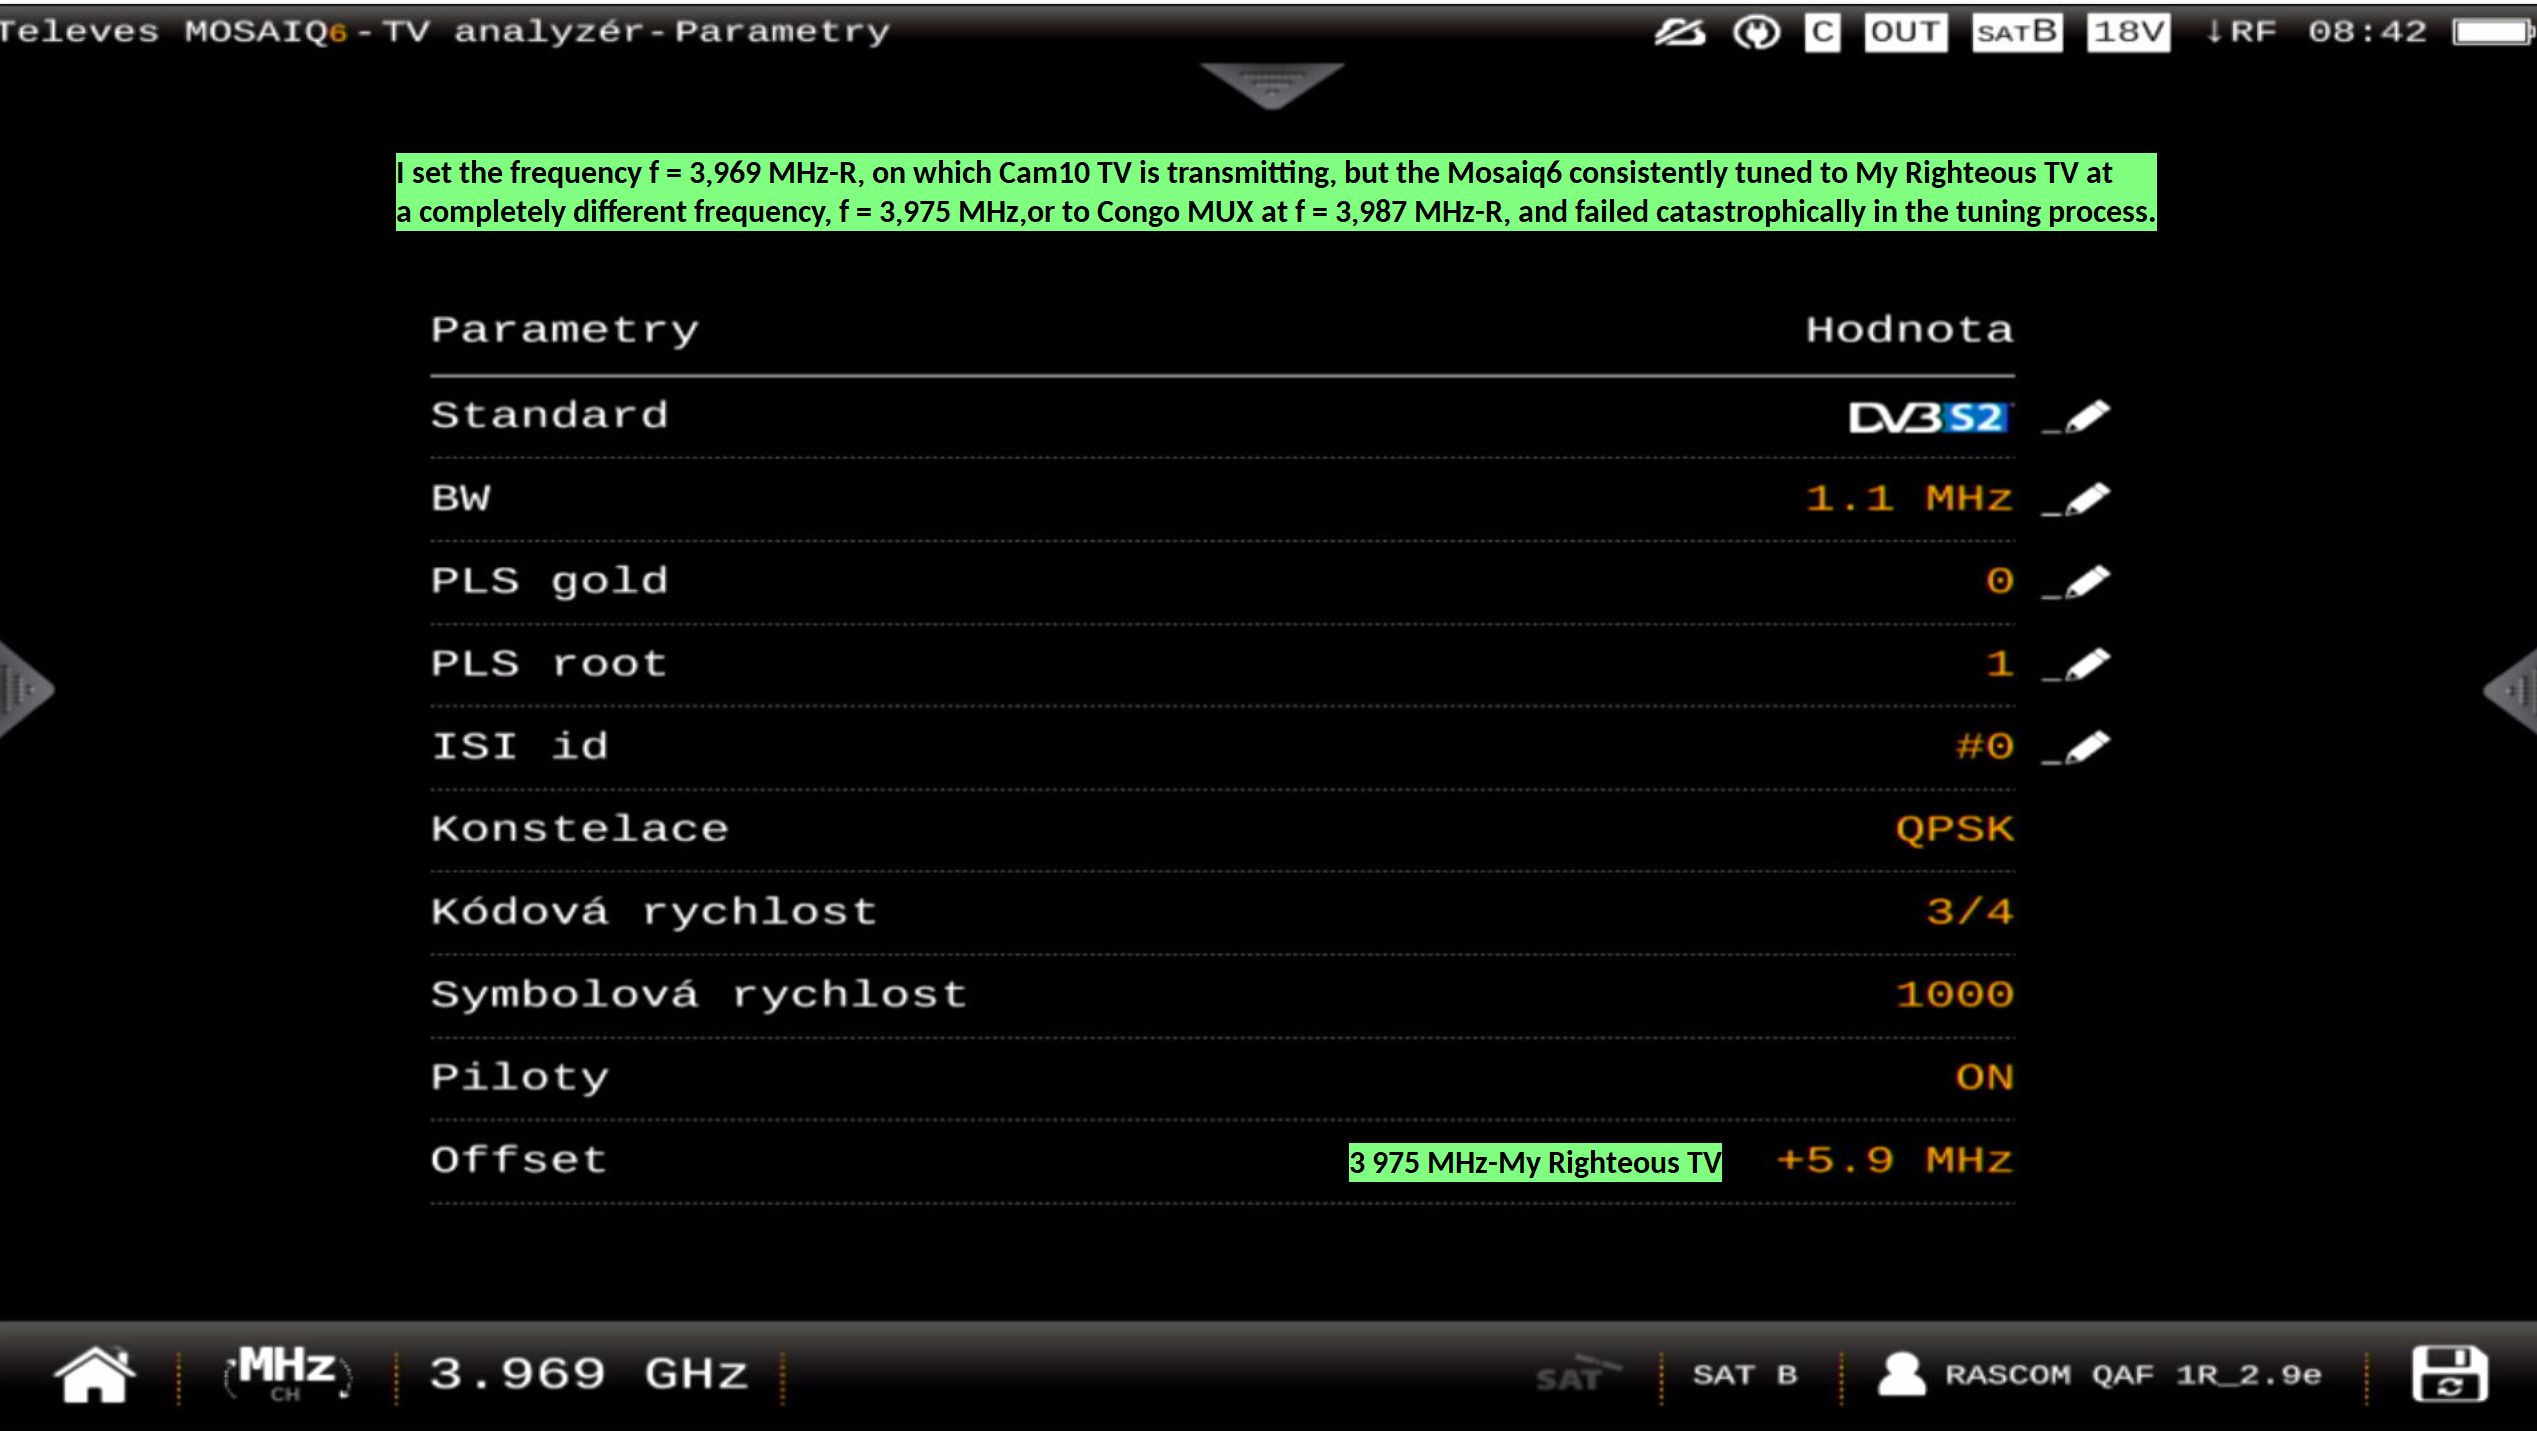Toggle MHz/CH tuning mode icon
The image size is (2537, 1431).
[x=287, y=1372]
